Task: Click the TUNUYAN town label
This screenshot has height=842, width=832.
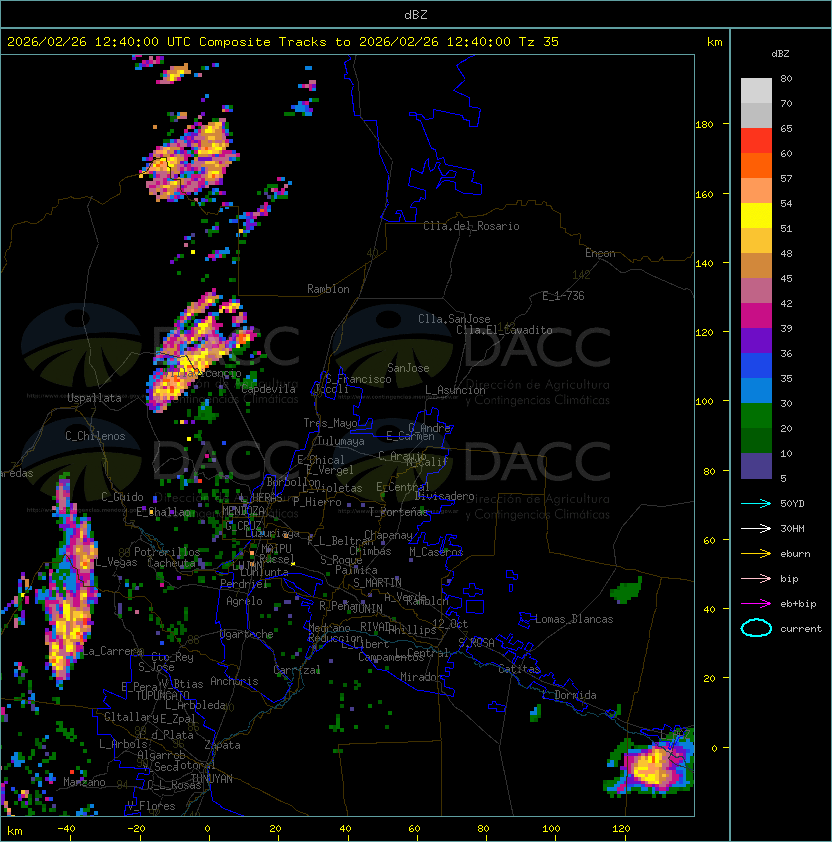Action: (212, 779)
